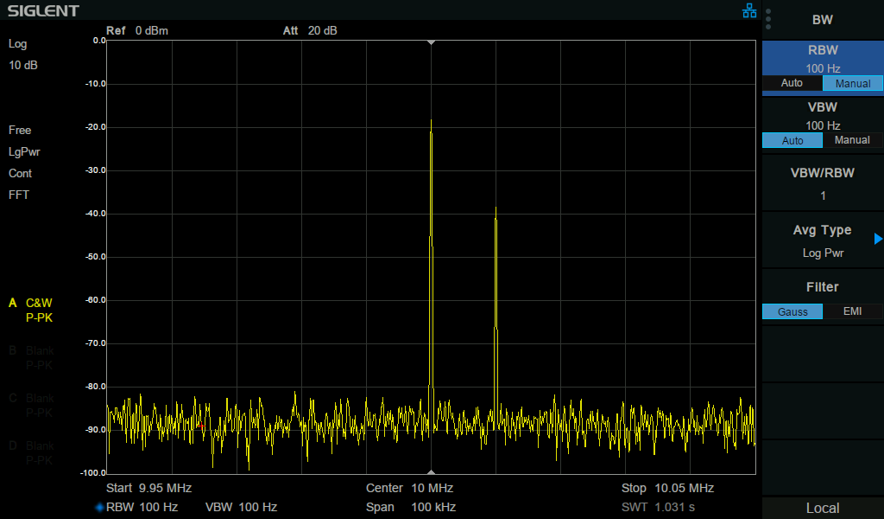Click the BW menu title
Viewport: 884px width, 519px height.
coord(823,20)
